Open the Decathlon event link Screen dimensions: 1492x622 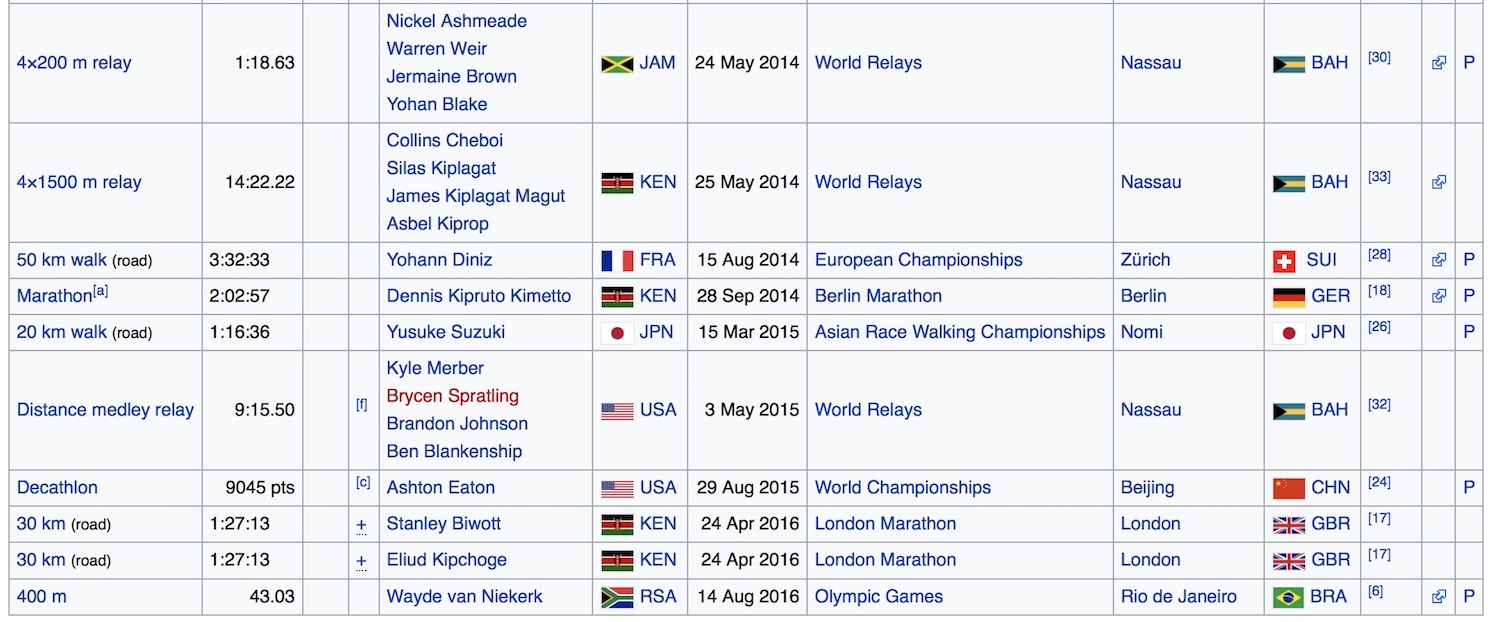point(57,488)
